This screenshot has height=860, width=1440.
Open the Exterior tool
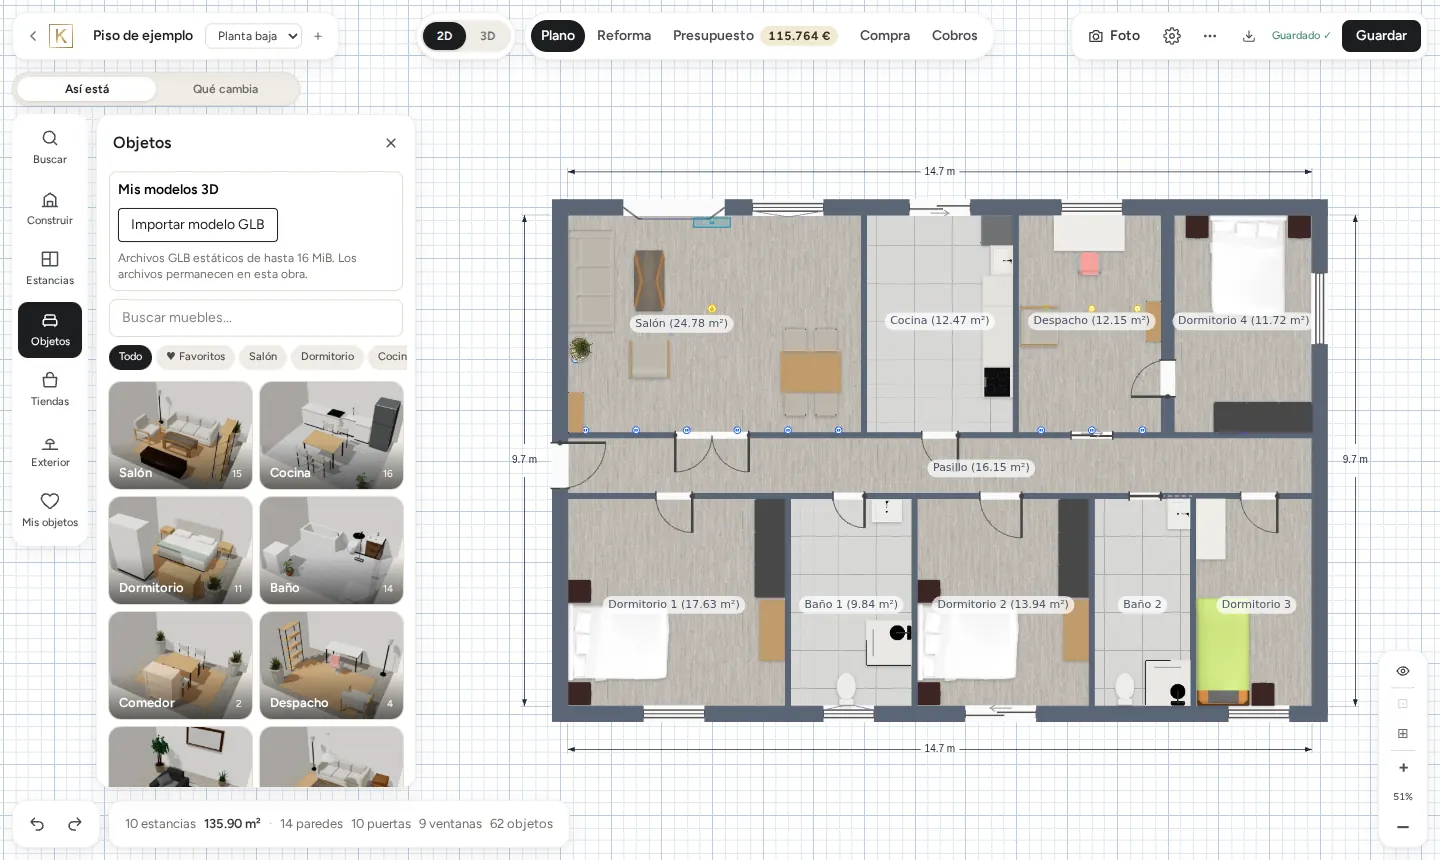[50, 450]
